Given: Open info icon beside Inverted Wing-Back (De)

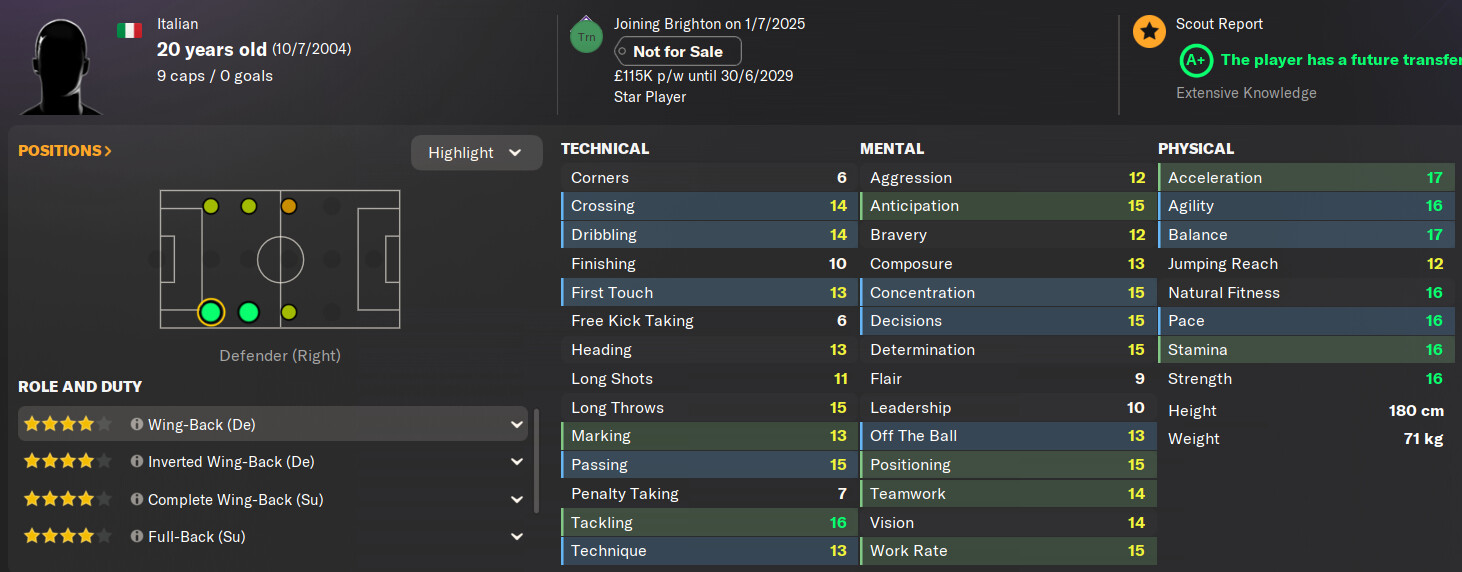Looking at the screenshot, I should pyautogui.click(x=137, y=462).
